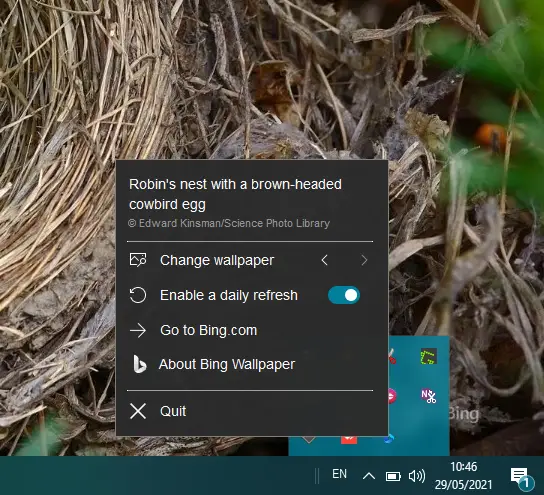Screen dimensions: 544x495
Task: Open the OneNote clipping tool tray icon
Action: coord(428,396)
